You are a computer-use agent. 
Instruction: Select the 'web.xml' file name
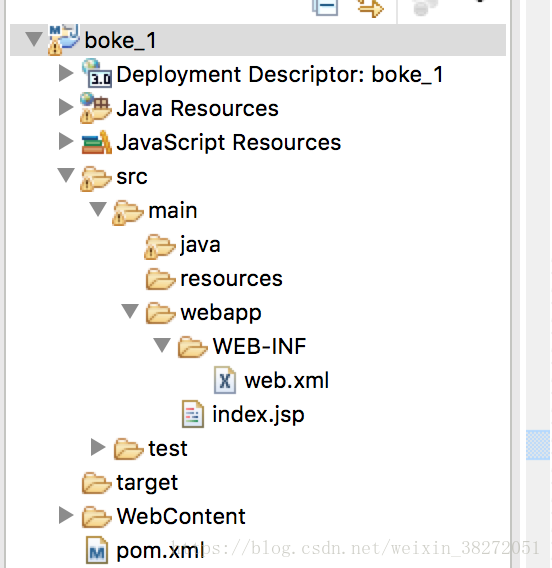[x=287, y=381]
